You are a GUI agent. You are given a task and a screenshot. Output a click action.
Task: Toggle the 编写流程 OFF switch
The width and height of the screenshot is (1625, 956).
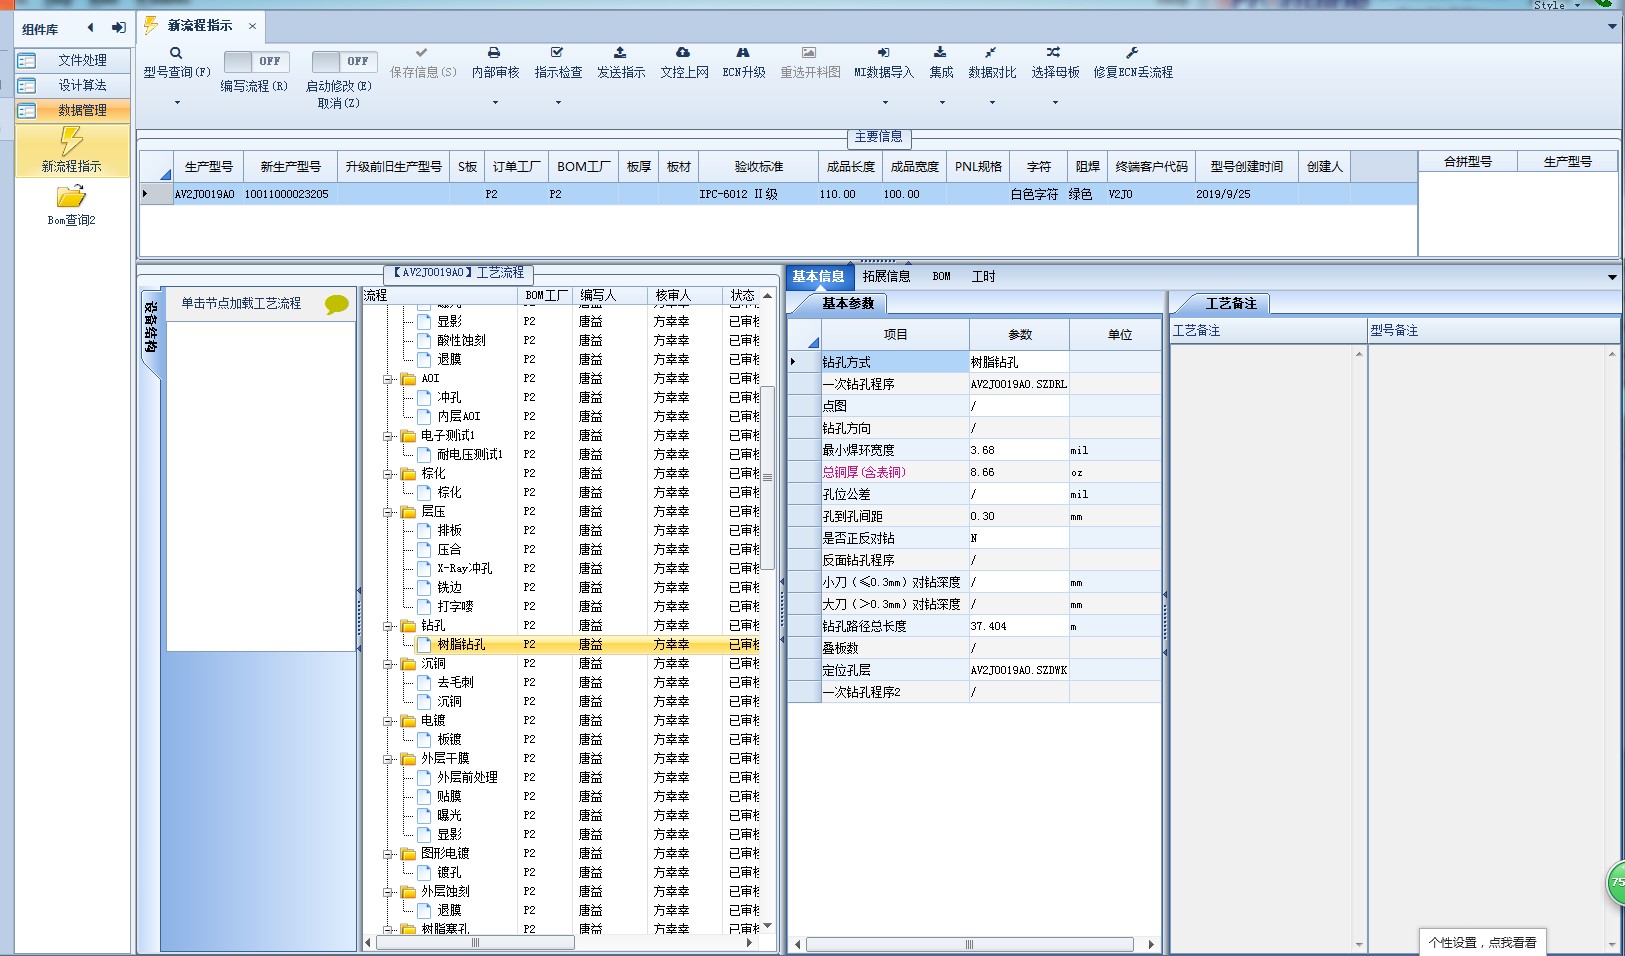point(257,61)
